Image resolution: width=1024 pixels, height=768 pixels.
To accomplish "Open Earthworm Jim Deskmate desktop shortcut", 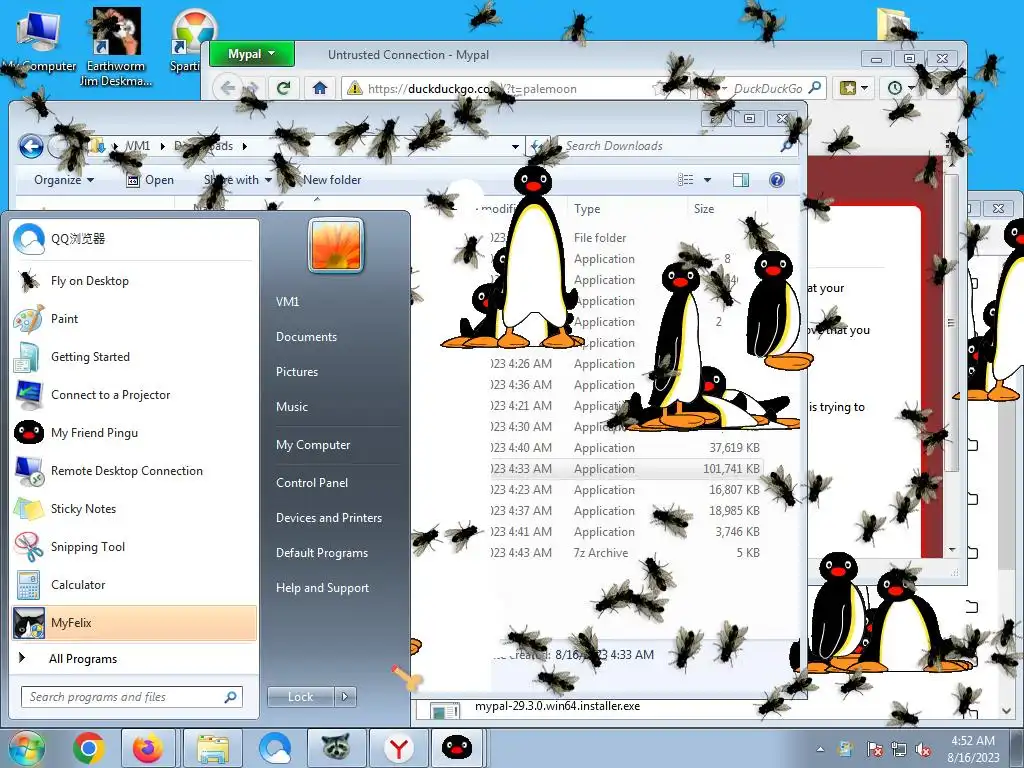I will [x=116, y=47].
